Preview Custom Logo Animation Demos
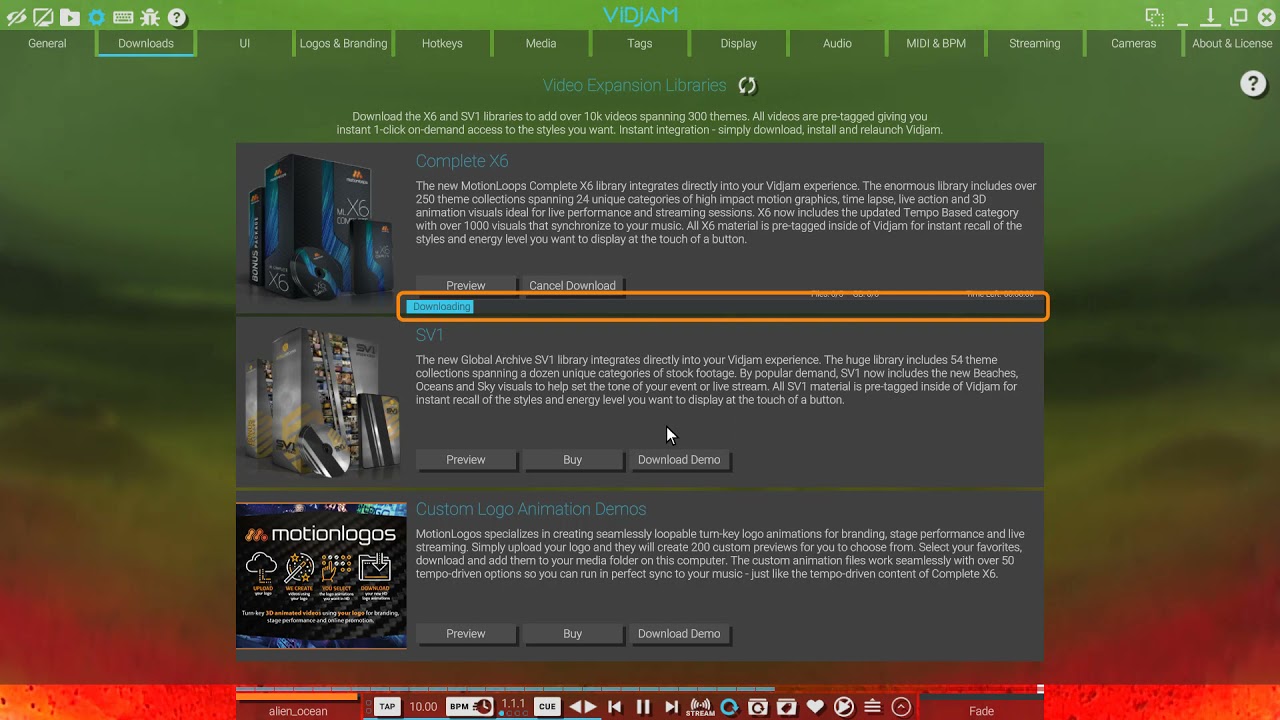This screenshot has height=720, width=1280. pyautogui.click(x=466, y=634)
